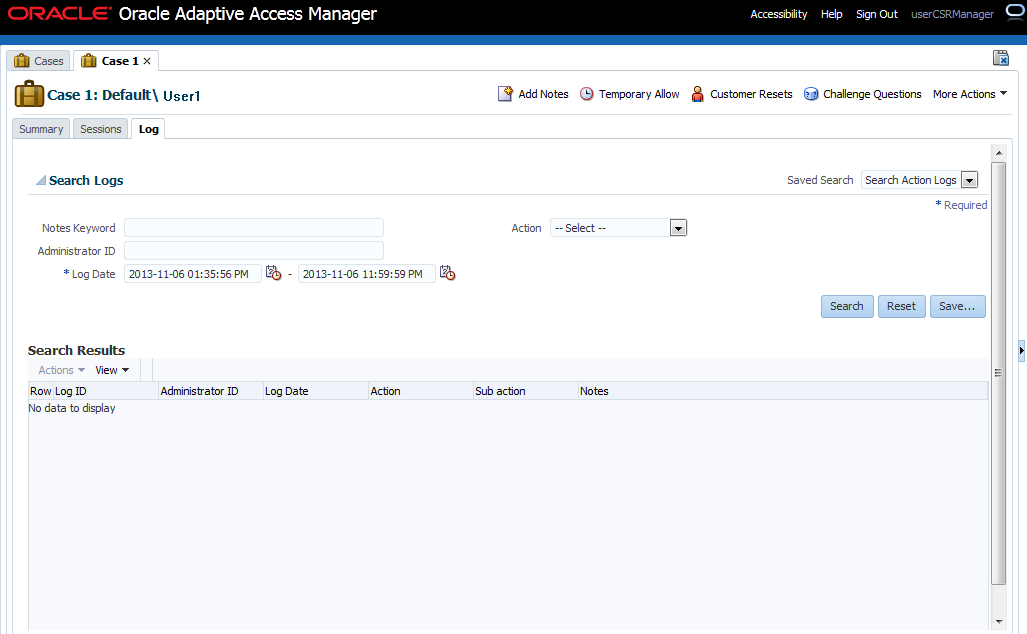This screenshot has height=634, width=1027.
Task: Sort by the Log Date column header
Action: pyautogui.click(x=316, y=390)
